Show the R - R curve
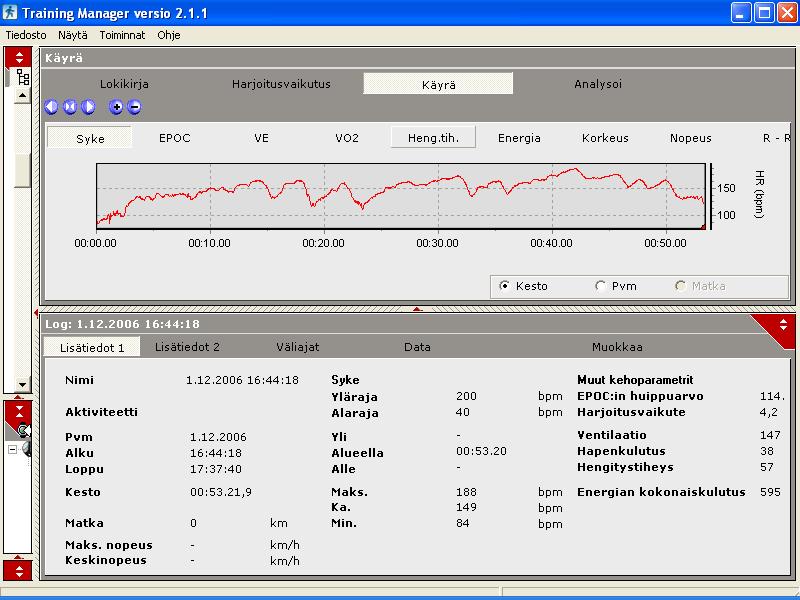This screenshot has width=800, height=600. (x=776, y=138)
